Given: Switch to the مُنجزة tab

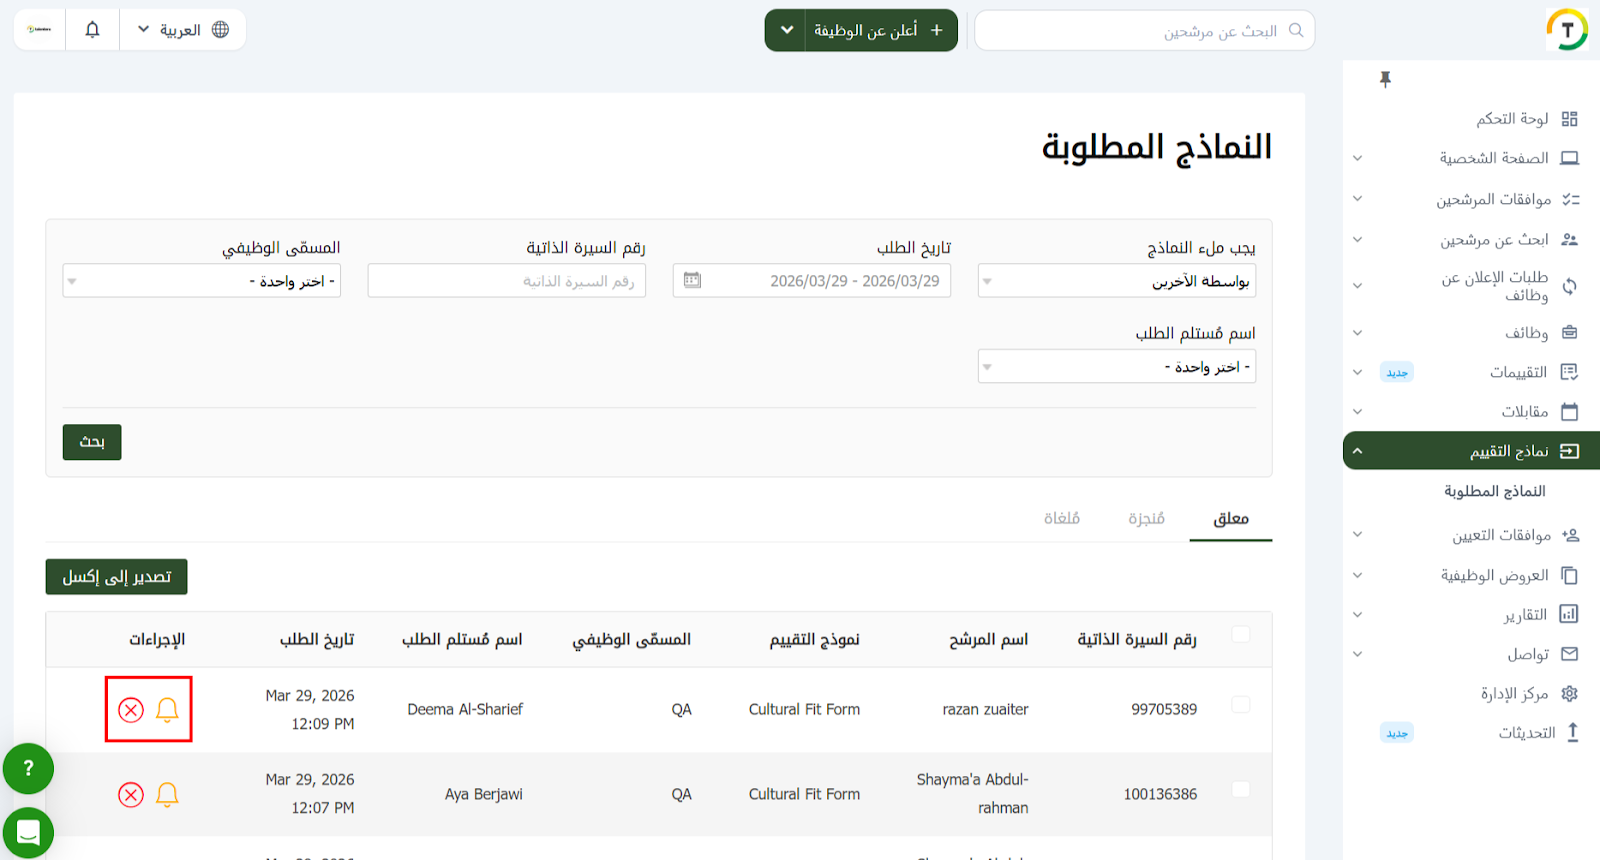Looking at the screenshot, I should click(1146, 519).
